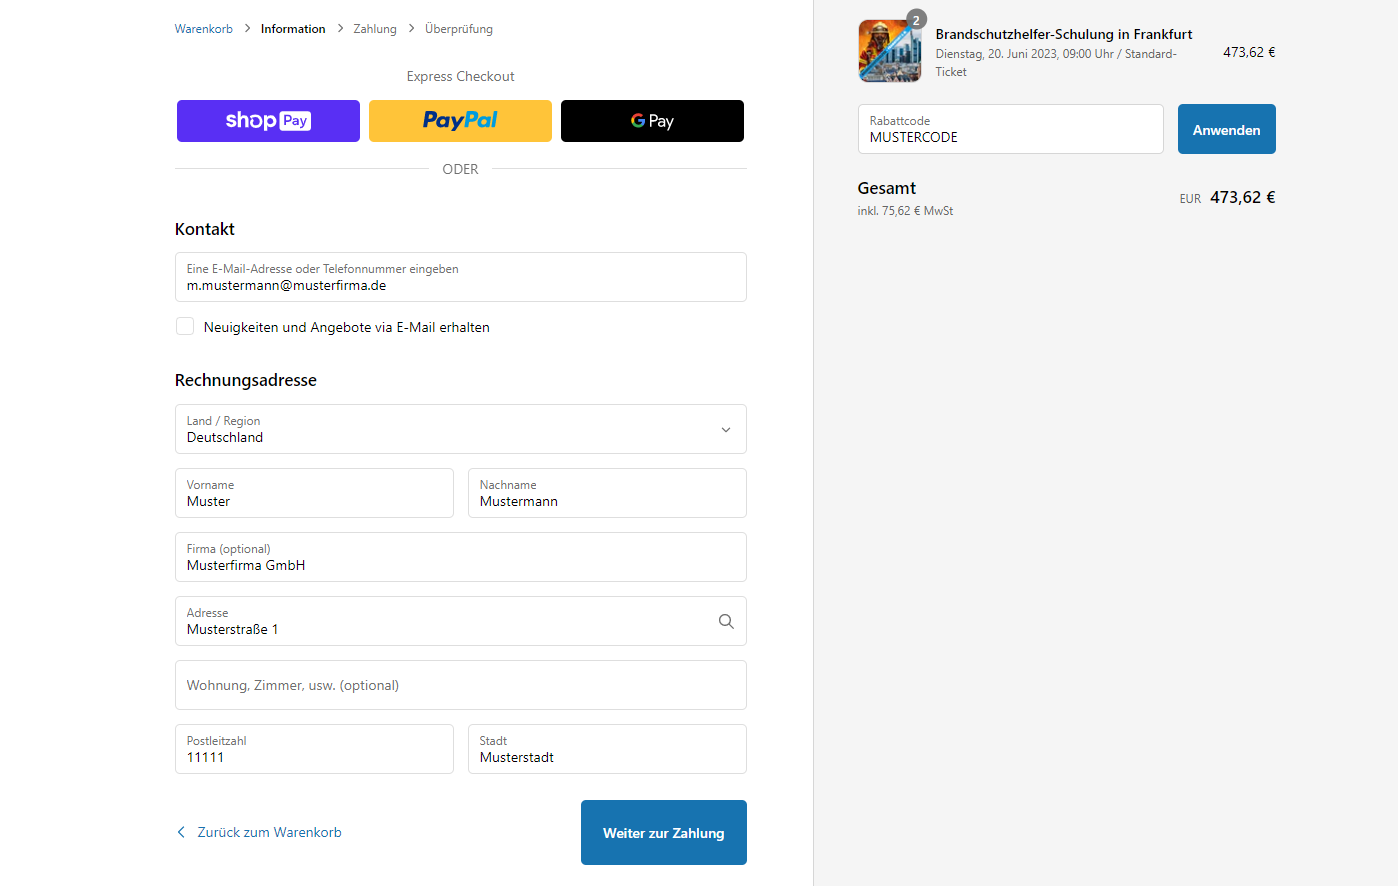This screenshot has height=886, width=1398.
Task: Click the Kontakt section heading
Action: 205,229
